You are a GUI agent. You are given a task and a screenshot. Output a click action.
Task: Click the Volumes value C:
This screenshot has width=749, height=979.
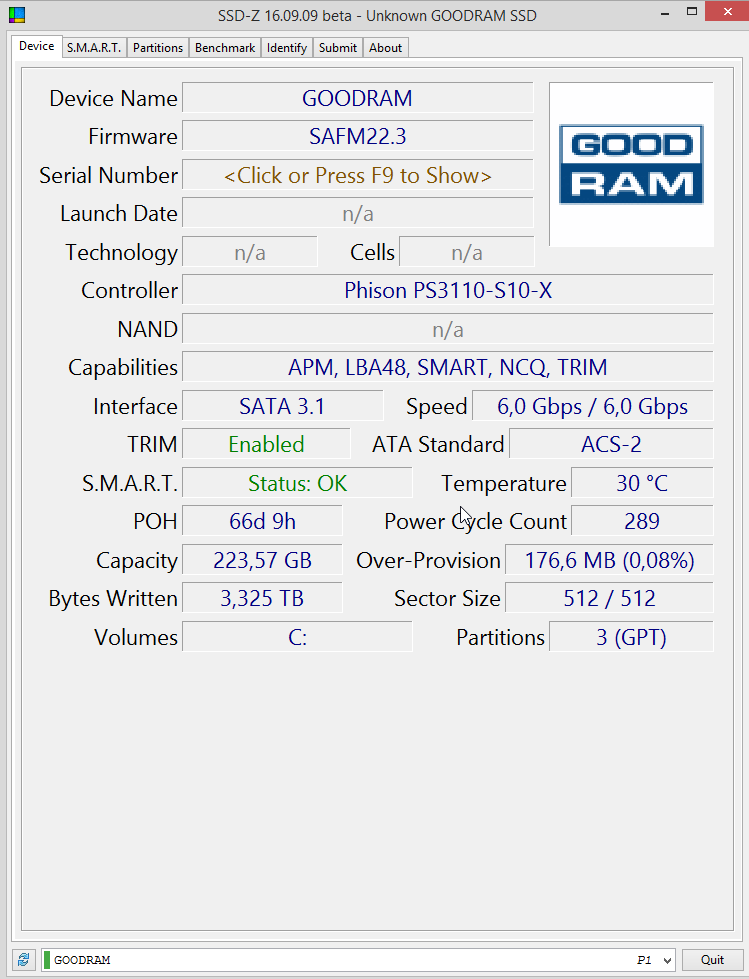point(297,637)
